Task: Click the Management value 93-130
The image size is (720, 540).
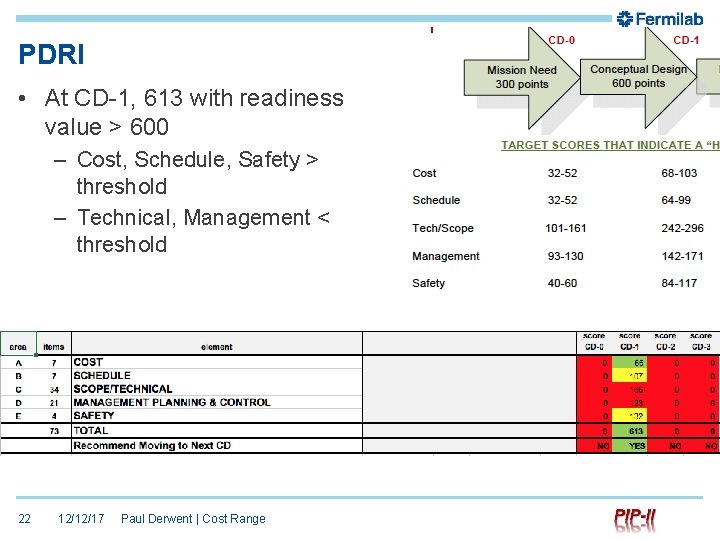Action: coord(565,256)
